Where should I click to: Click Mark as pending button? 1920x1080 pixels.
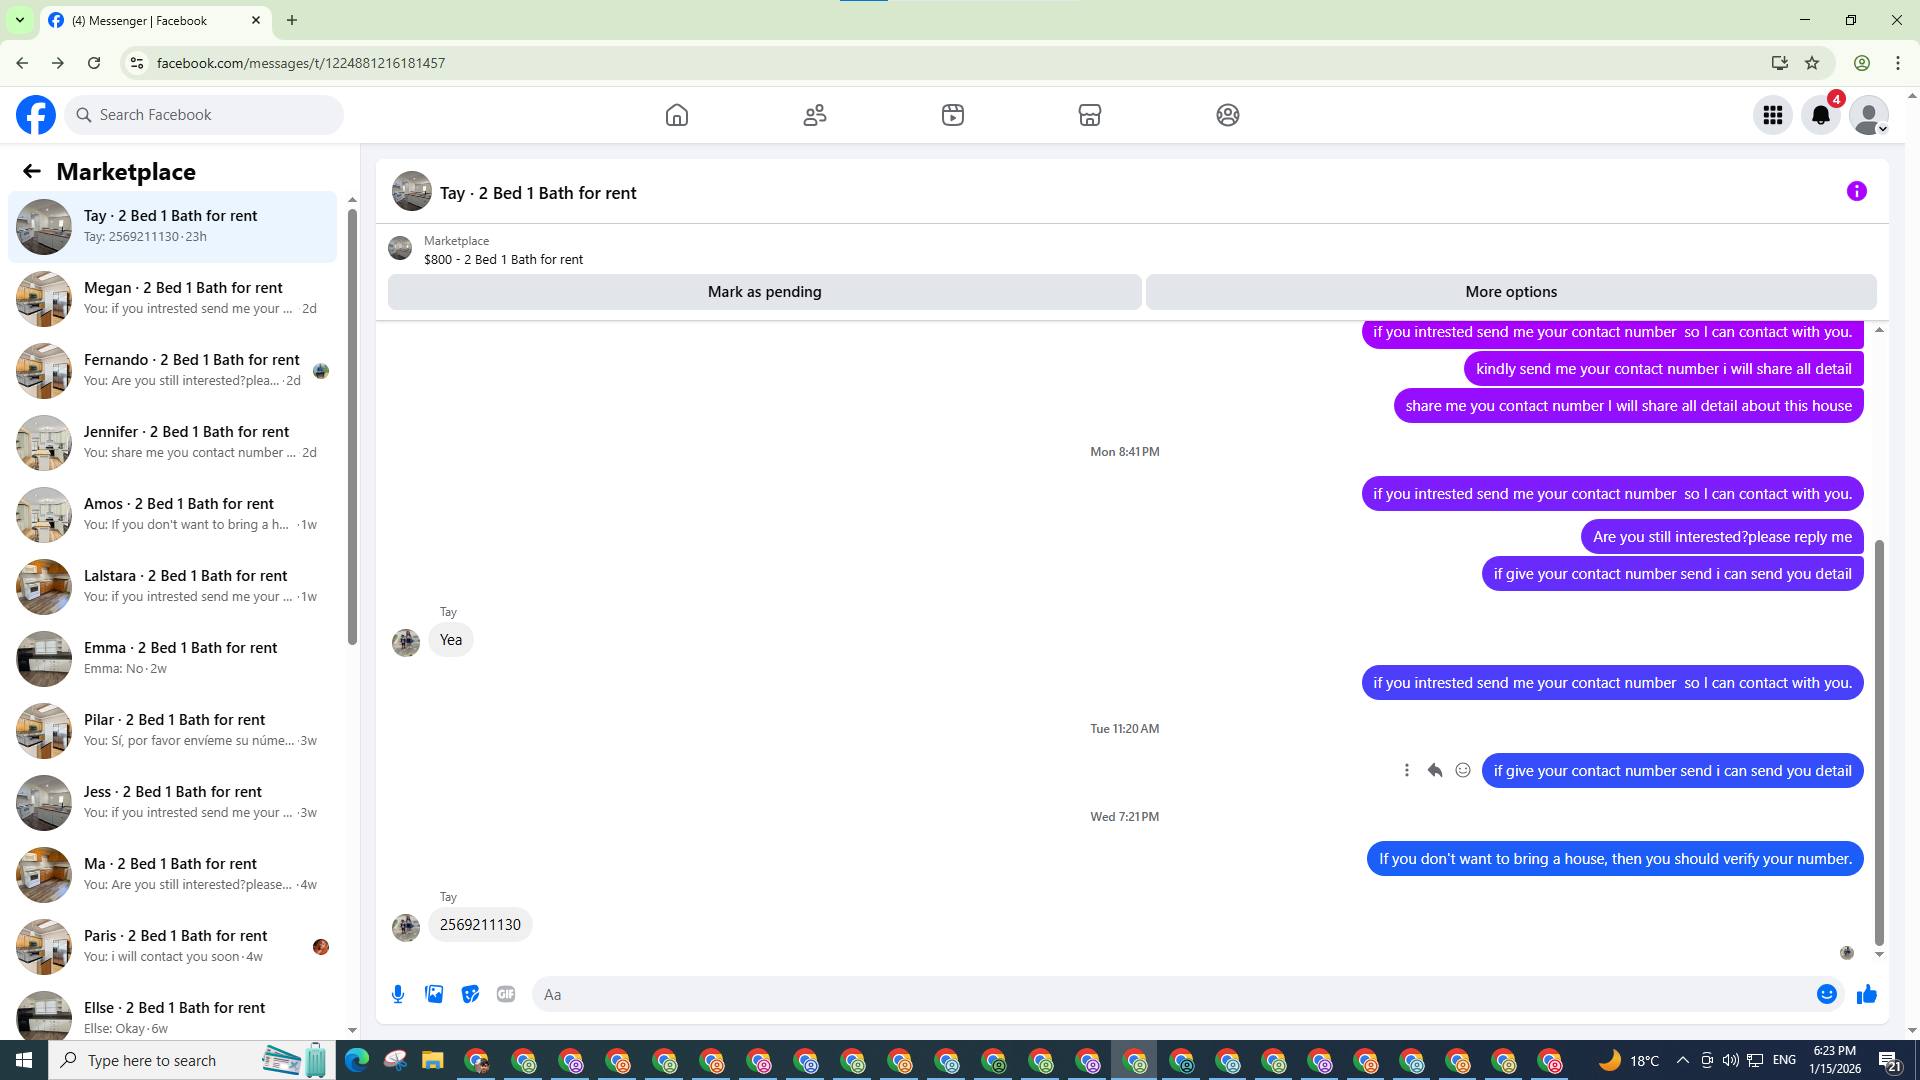[x=764, y=292]
